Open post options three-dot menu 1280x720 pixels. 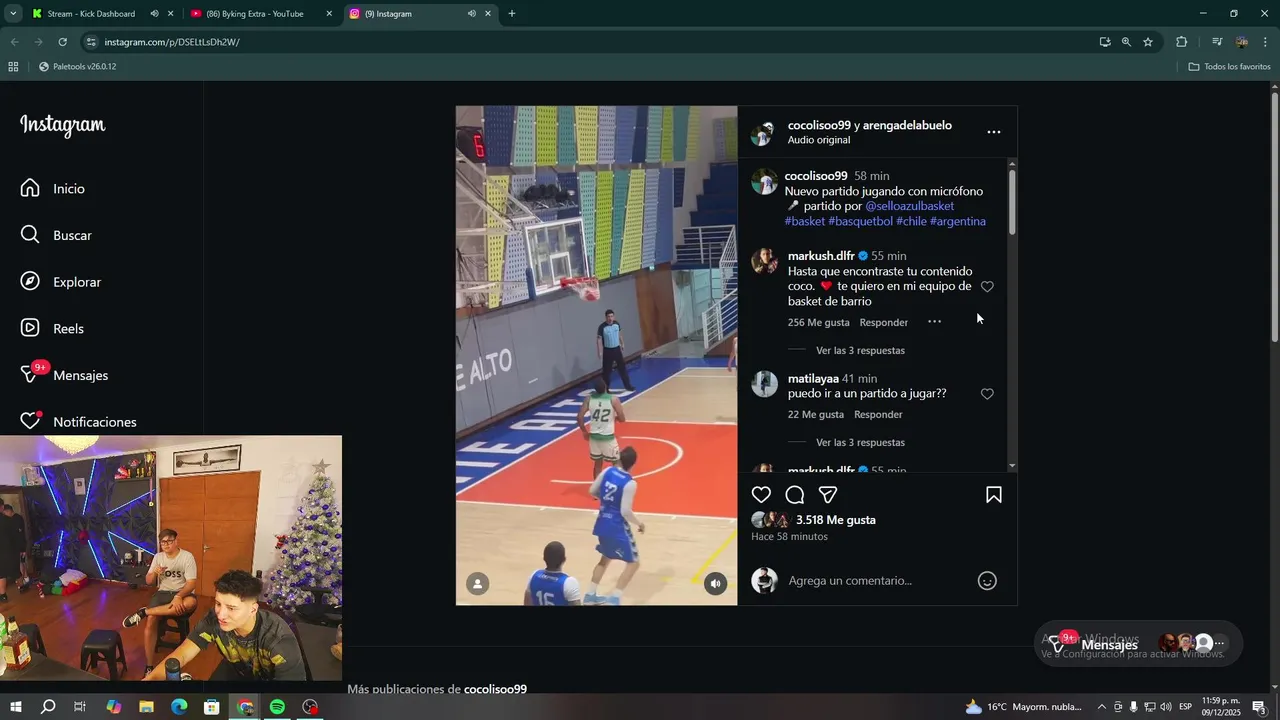[993, 132]
